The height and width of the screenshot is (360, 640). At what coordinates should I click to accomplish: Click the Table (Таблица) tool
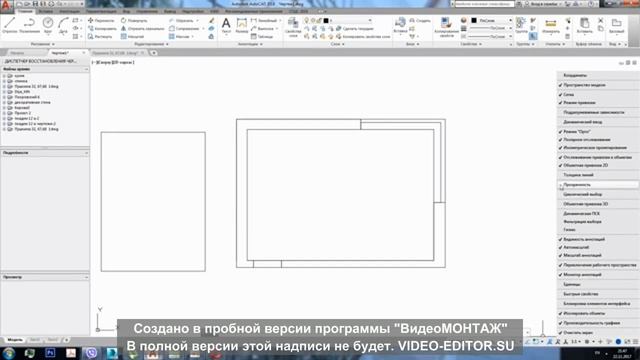[262, 36]
